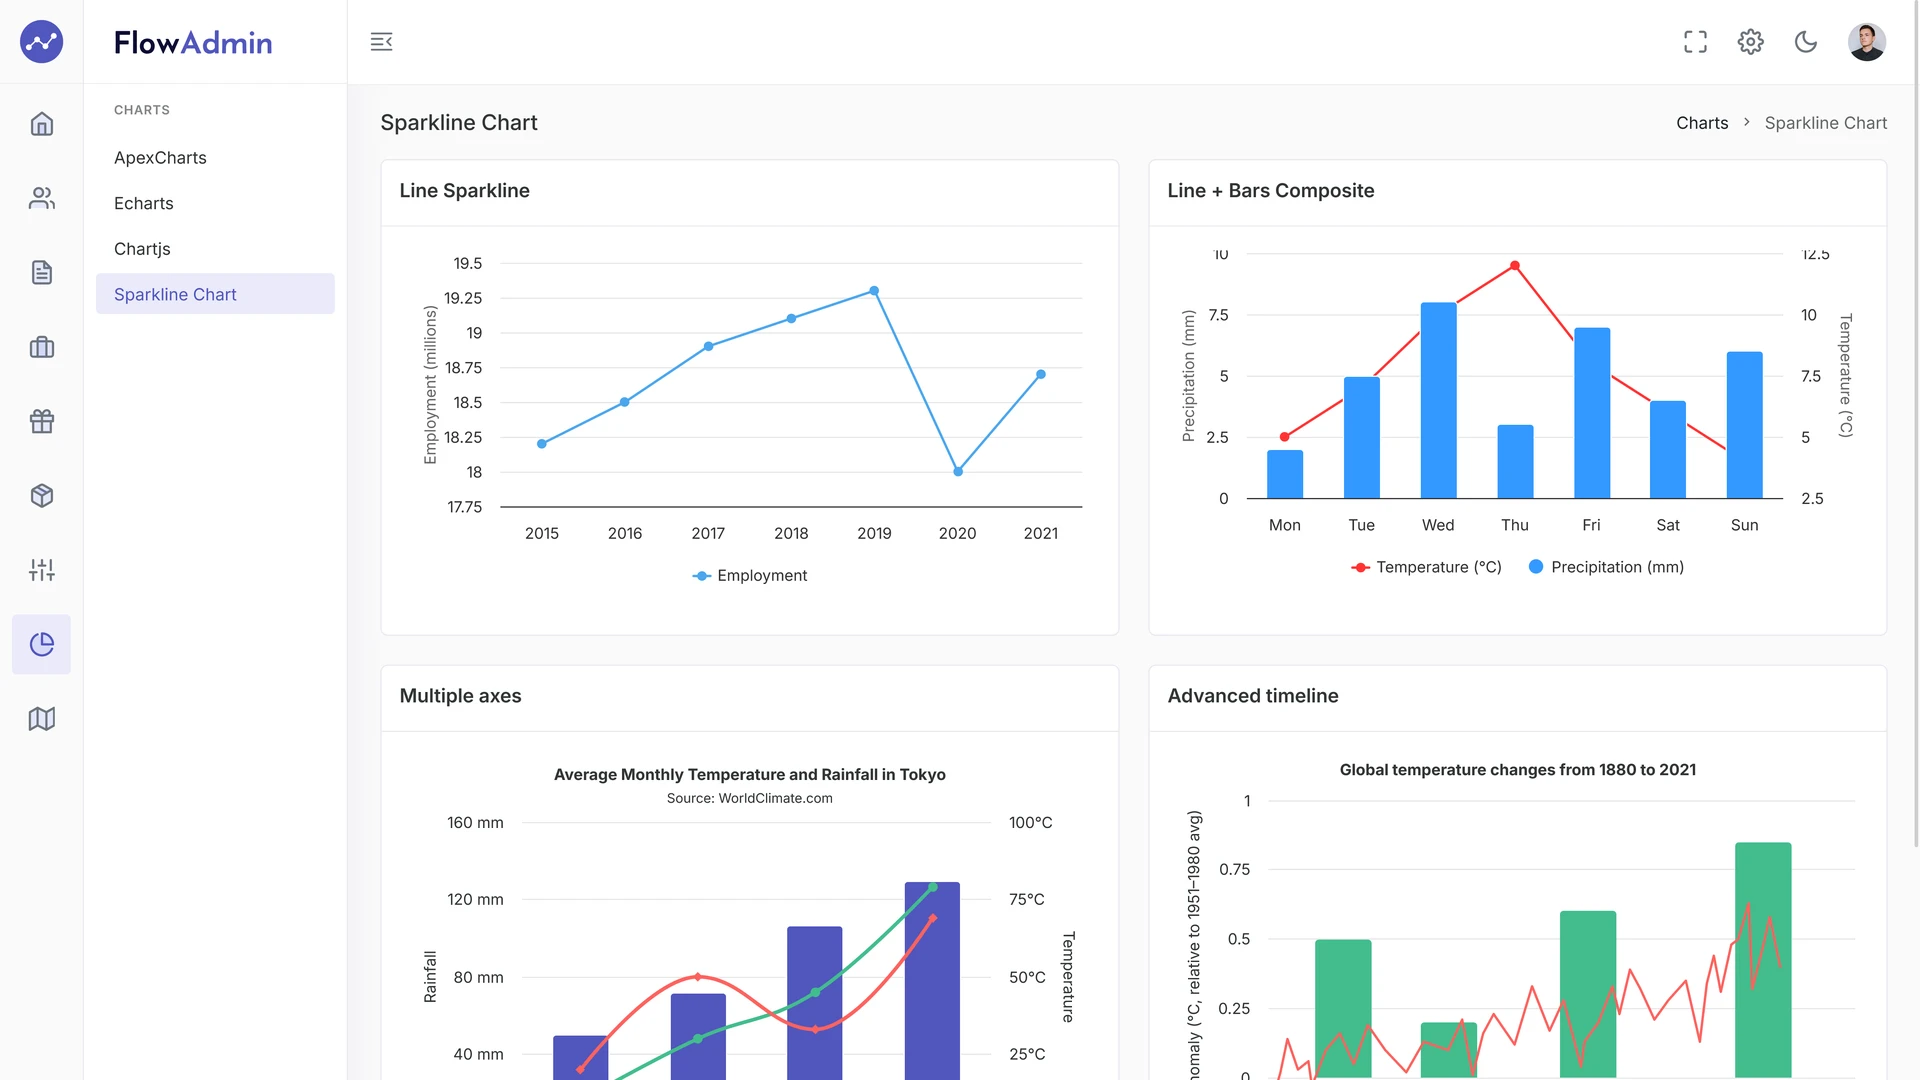Click the Sun precipitation bar
The image size is (1920, 1080).
coord(1744,425)
